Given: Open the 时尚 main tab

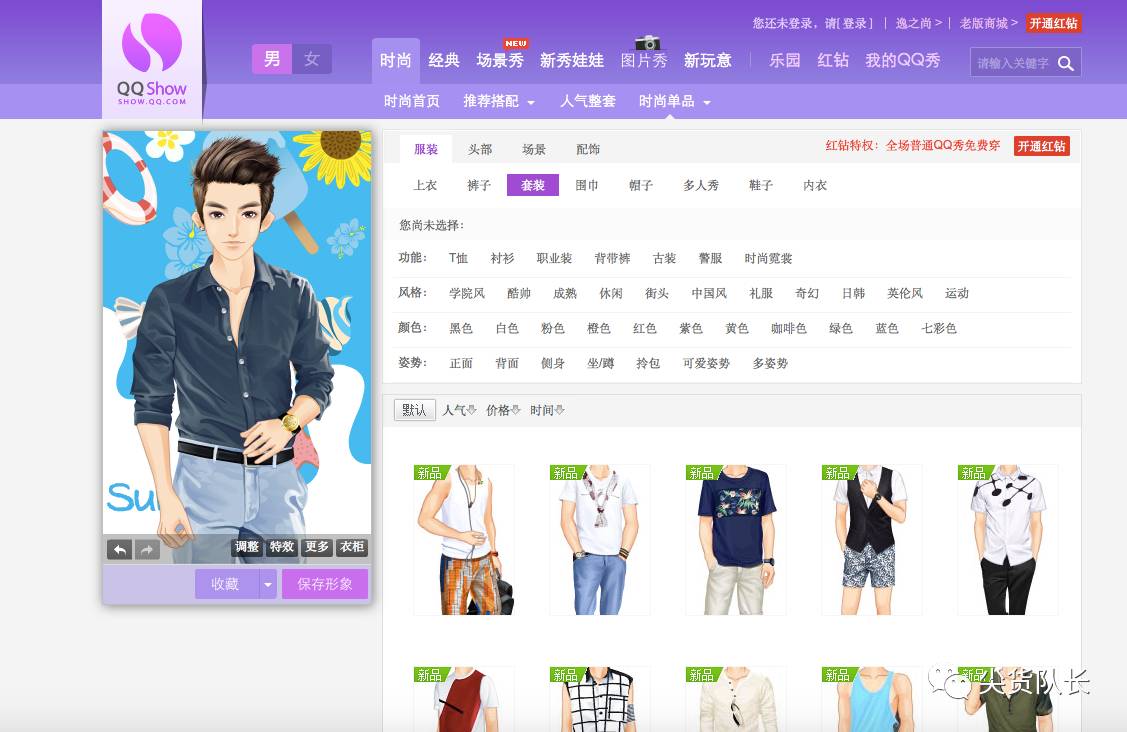Looking at the screenshot, I should pos(395,60).
